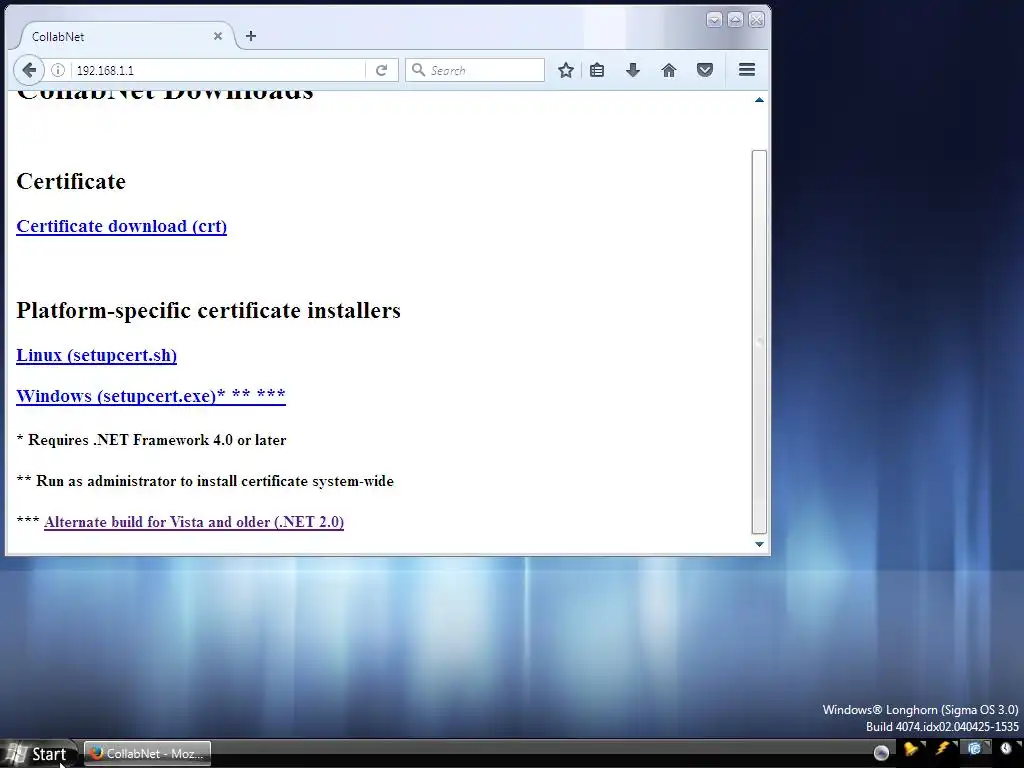
Task: Click the search magnifier icon
Action: (x=419, y=69)
